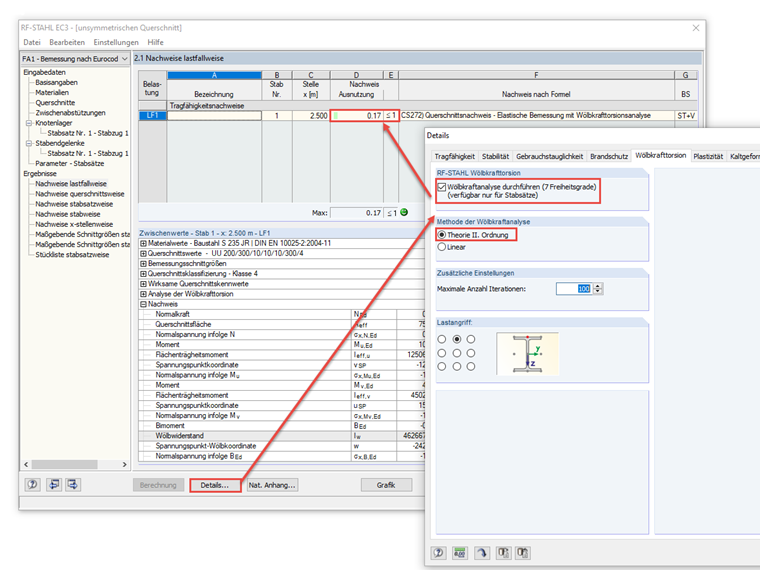760x570 pixels.
Task: Open the Hilfe menu
Action: pyautogui.click(x=156, y=42)
